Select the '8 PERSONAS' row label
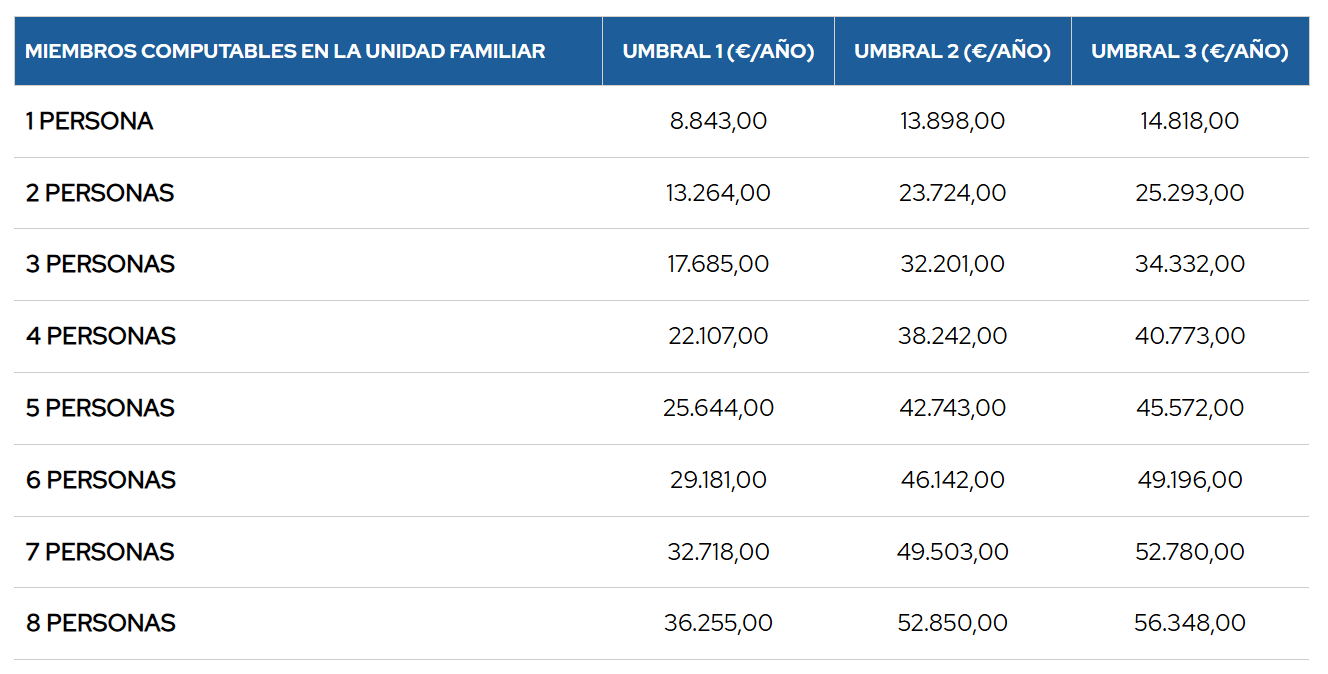Screen dimensions: 1328x674 pyautogui.click(x=101, y=623)
